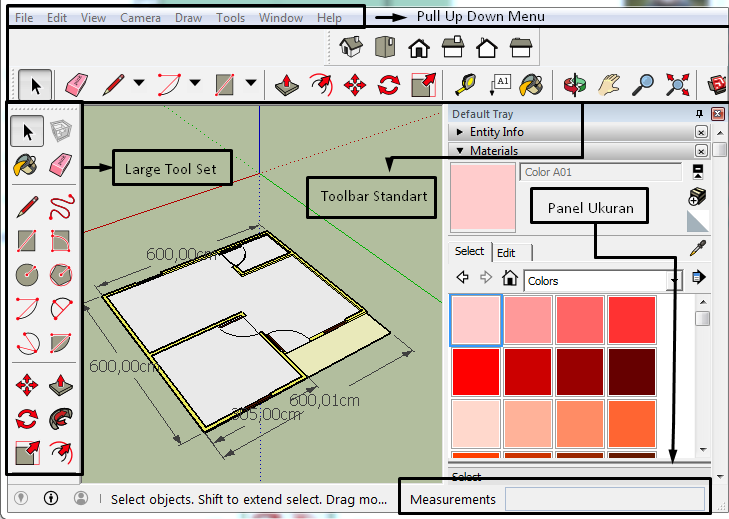Switch to Iso view house icon
This screenshot has height=519, width=729.
(x=351, y=47)
